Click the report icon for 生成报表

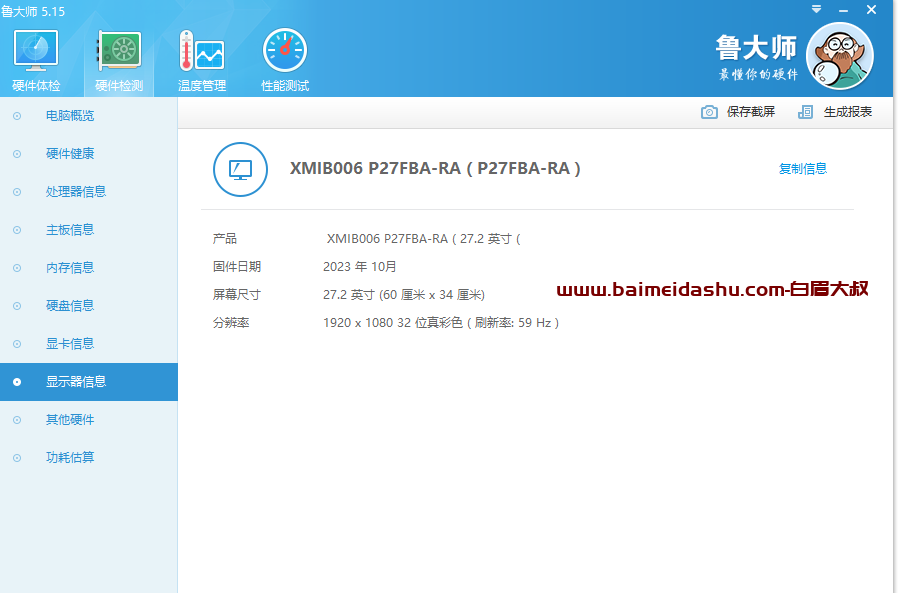tap(805, 112)
